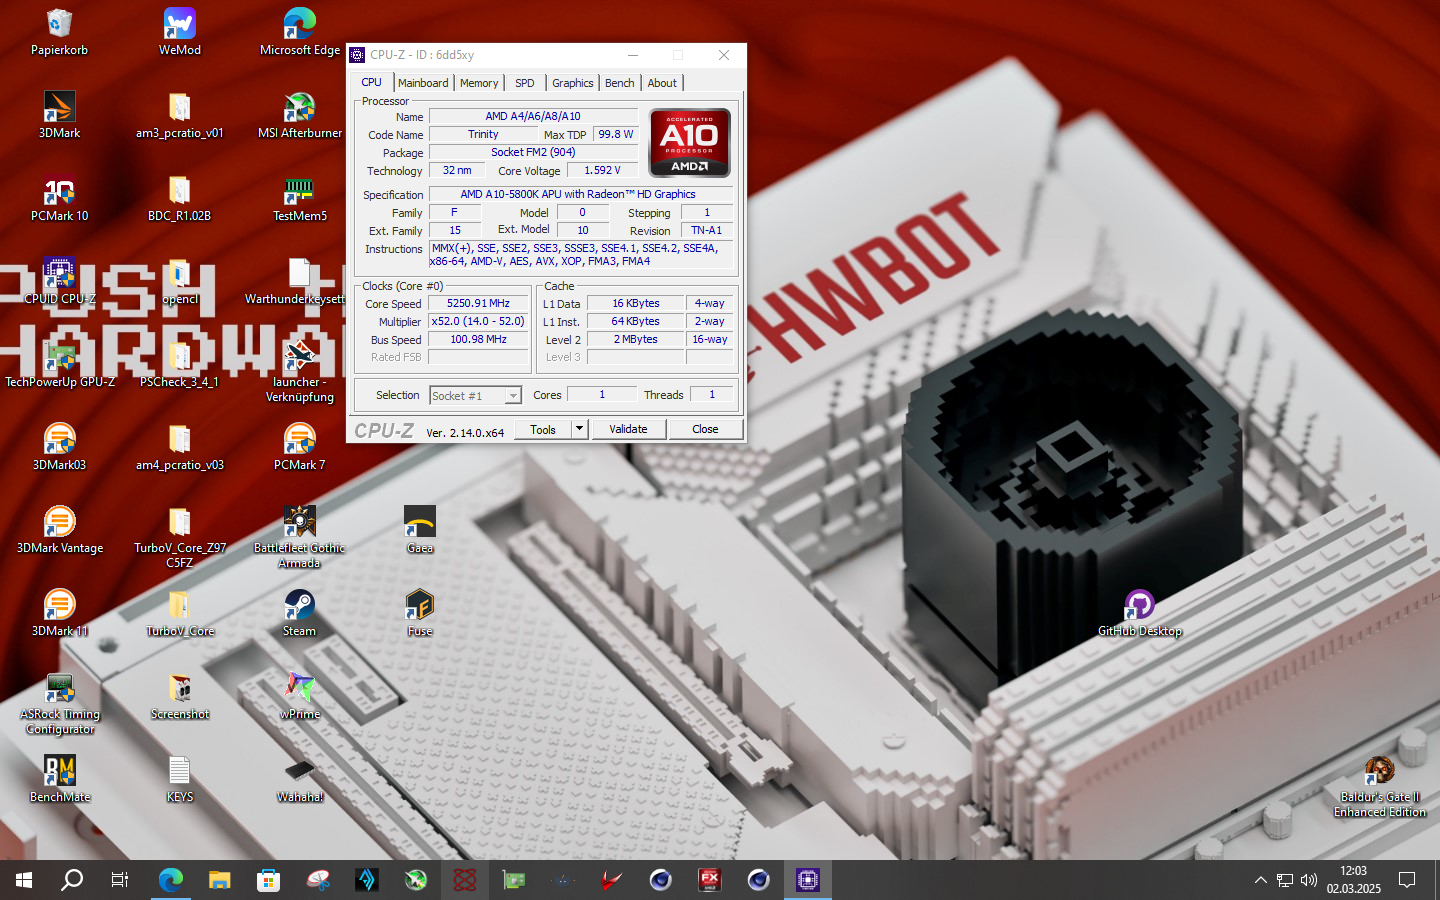Select the KEYS text file icon
1440x900 pixels.
pos(180,779)
